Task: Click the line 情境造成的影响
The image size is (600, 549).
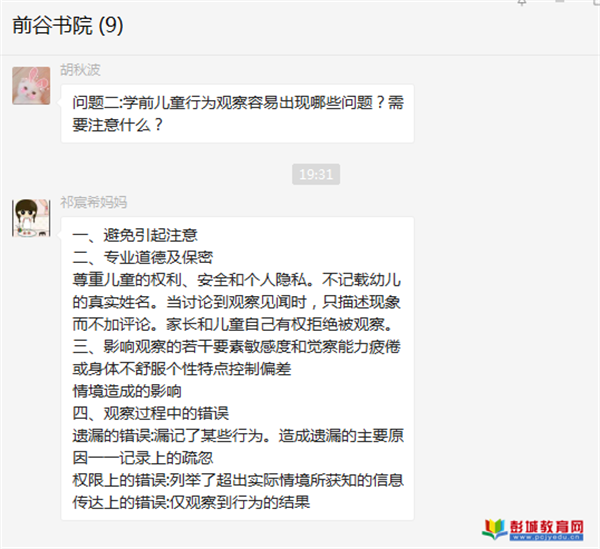Action: 127,391
